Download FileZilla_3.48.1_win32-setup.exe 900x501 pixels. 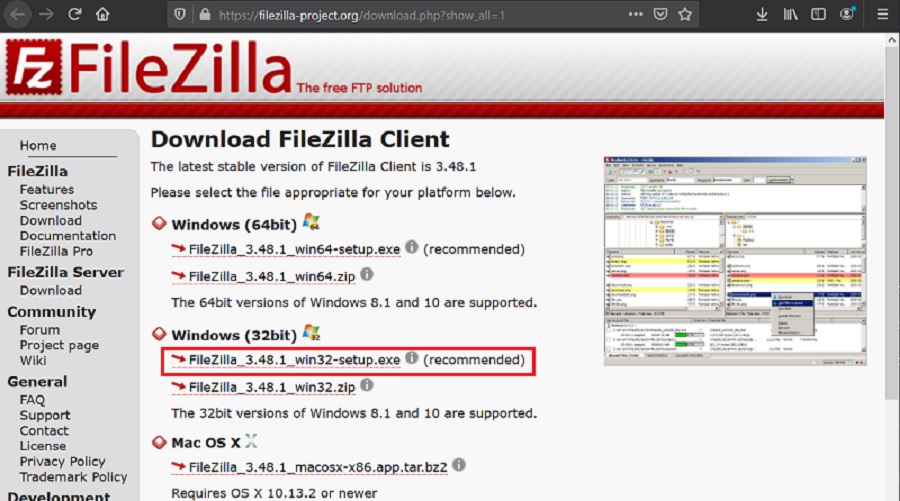coord(294,360)
